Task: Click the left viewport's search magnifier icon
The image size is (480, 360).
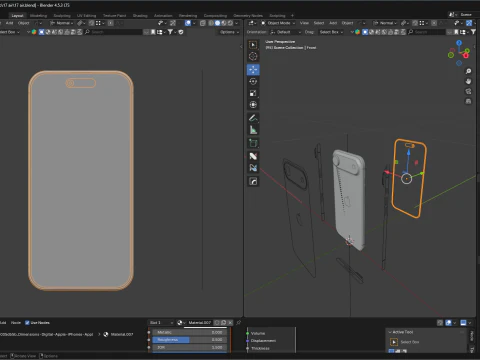Action: coord(87,32)
